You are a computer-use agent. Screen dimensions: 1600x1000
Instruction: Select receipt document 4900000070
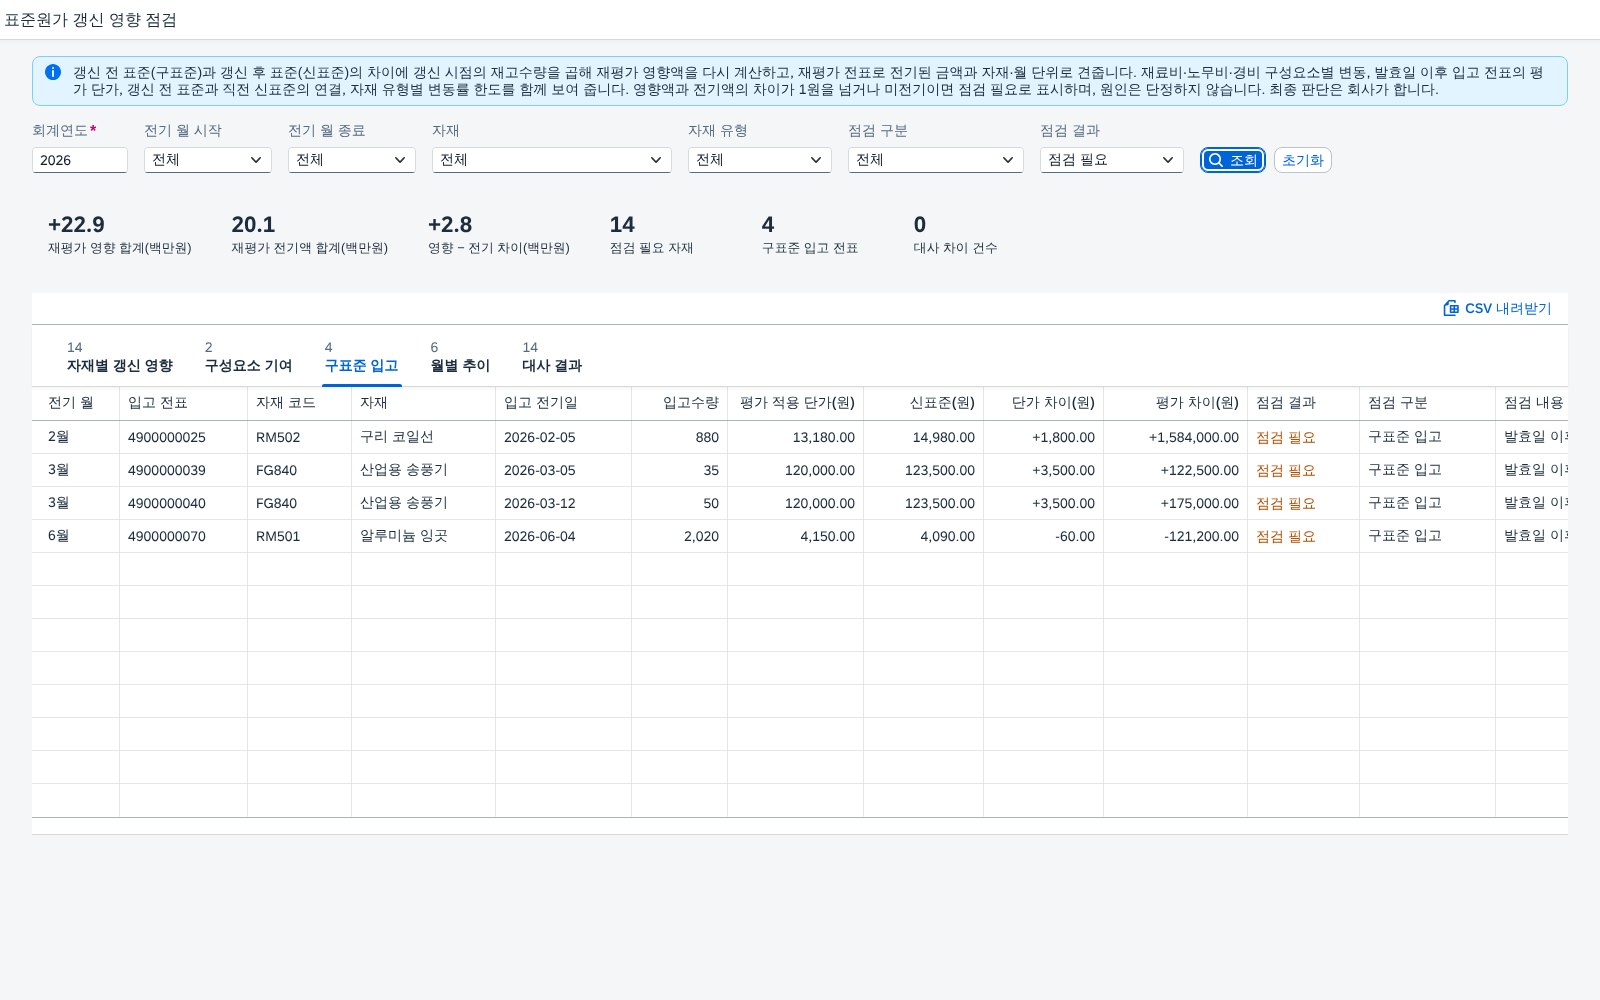tap(167, 536)
